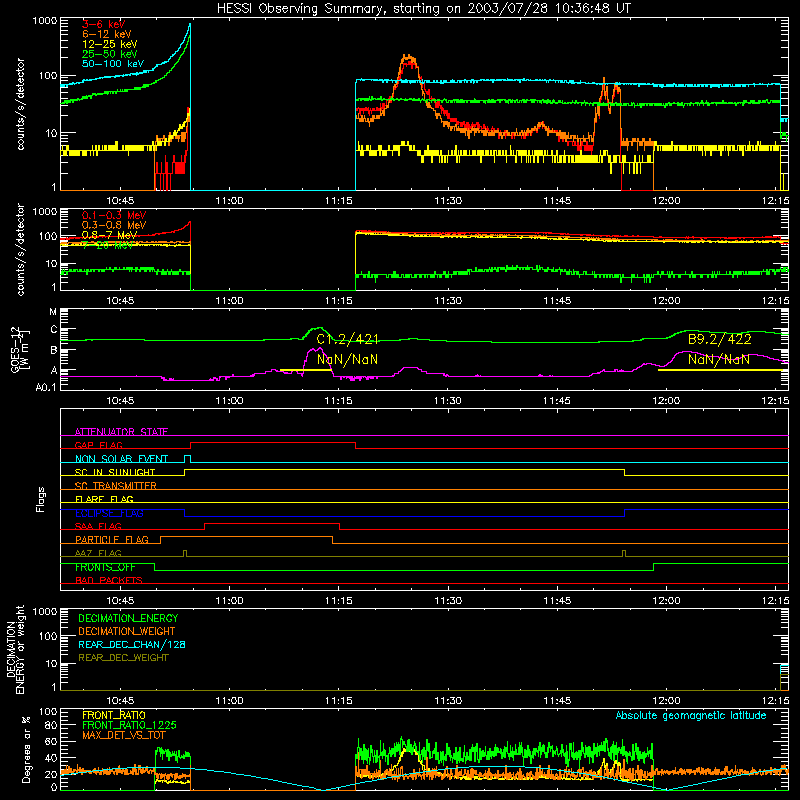
Task: Select the 6-12 keV legend entry
Action: click(107, 34)
